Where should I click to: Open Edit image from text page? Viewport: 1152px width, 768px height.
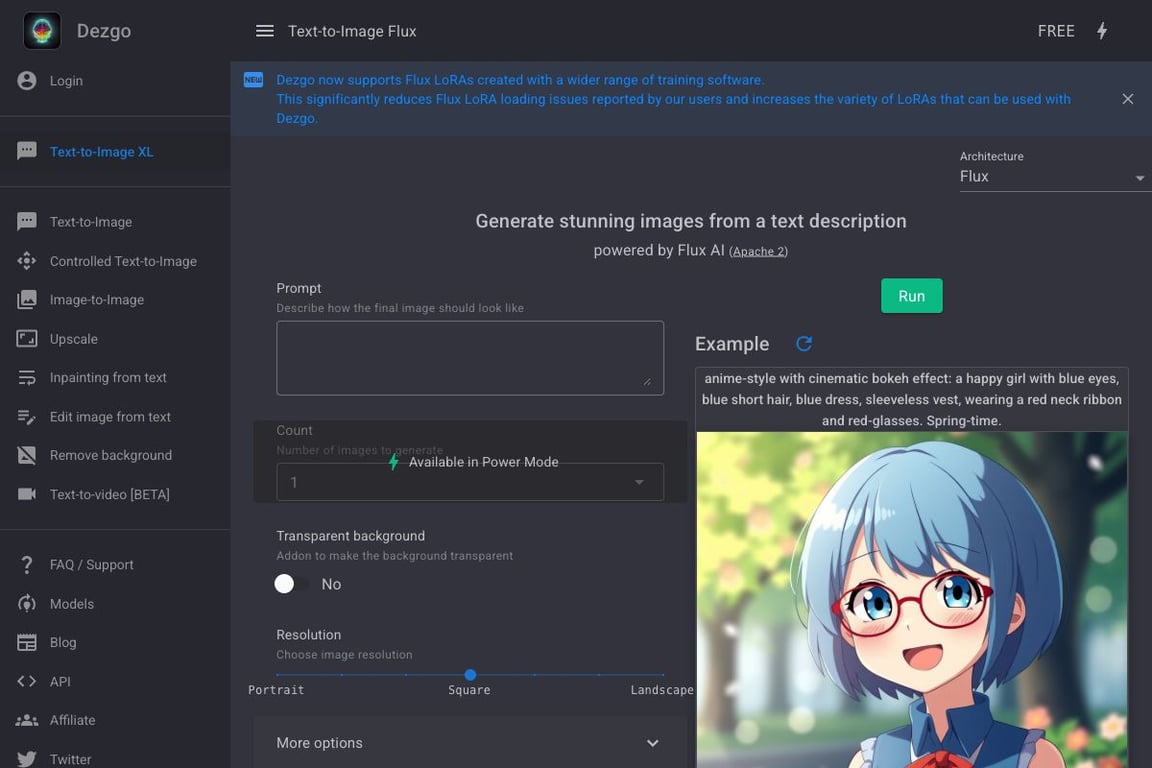point(115,417)
